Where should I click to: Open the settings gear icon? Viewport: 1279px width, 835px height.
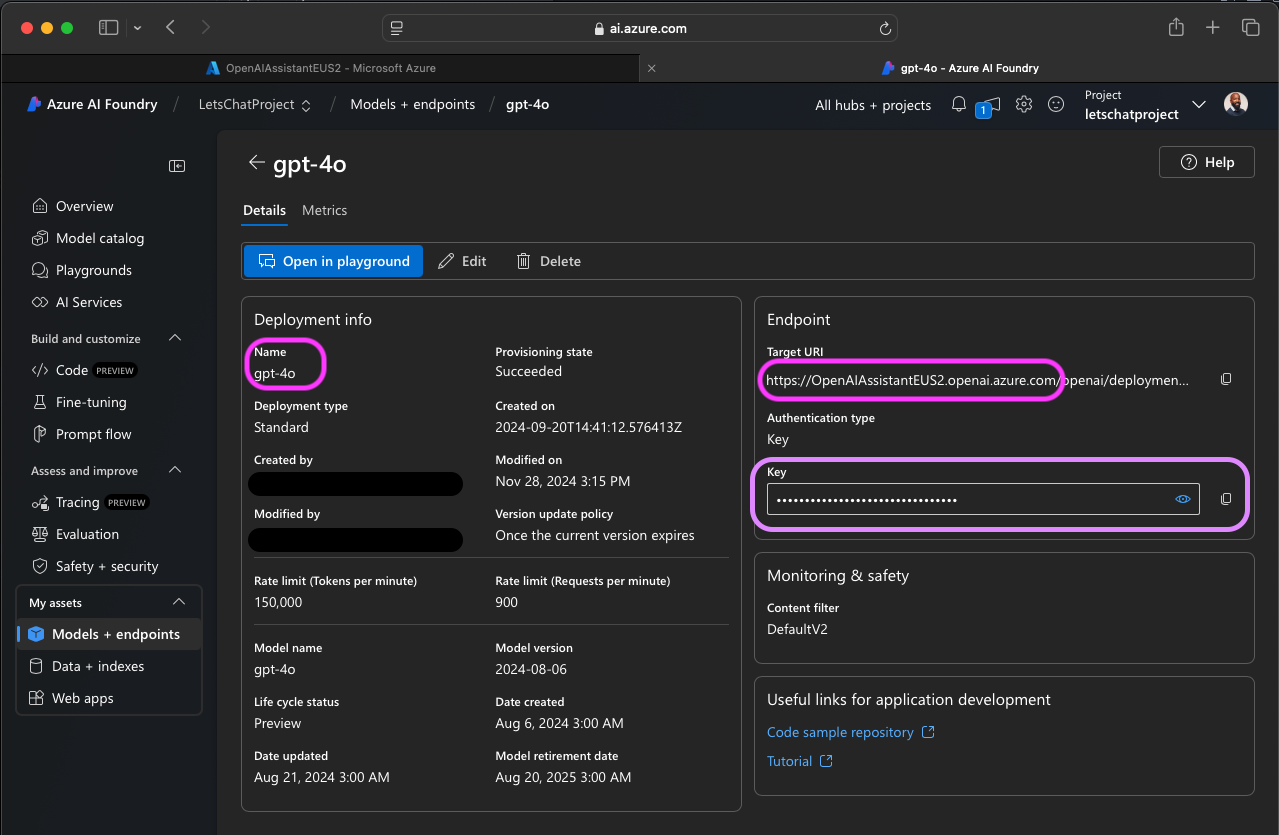[x=1024, y=104]
